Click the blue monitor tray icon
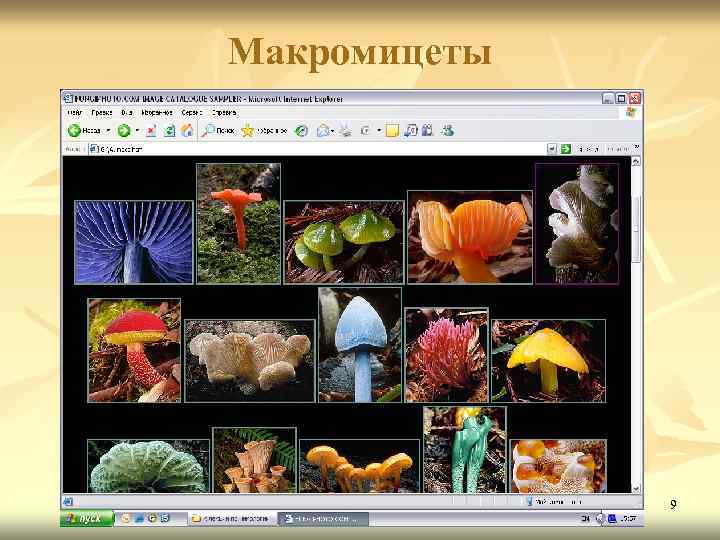The width and height of the screenshot is (720, 540). tap(612, 519)
